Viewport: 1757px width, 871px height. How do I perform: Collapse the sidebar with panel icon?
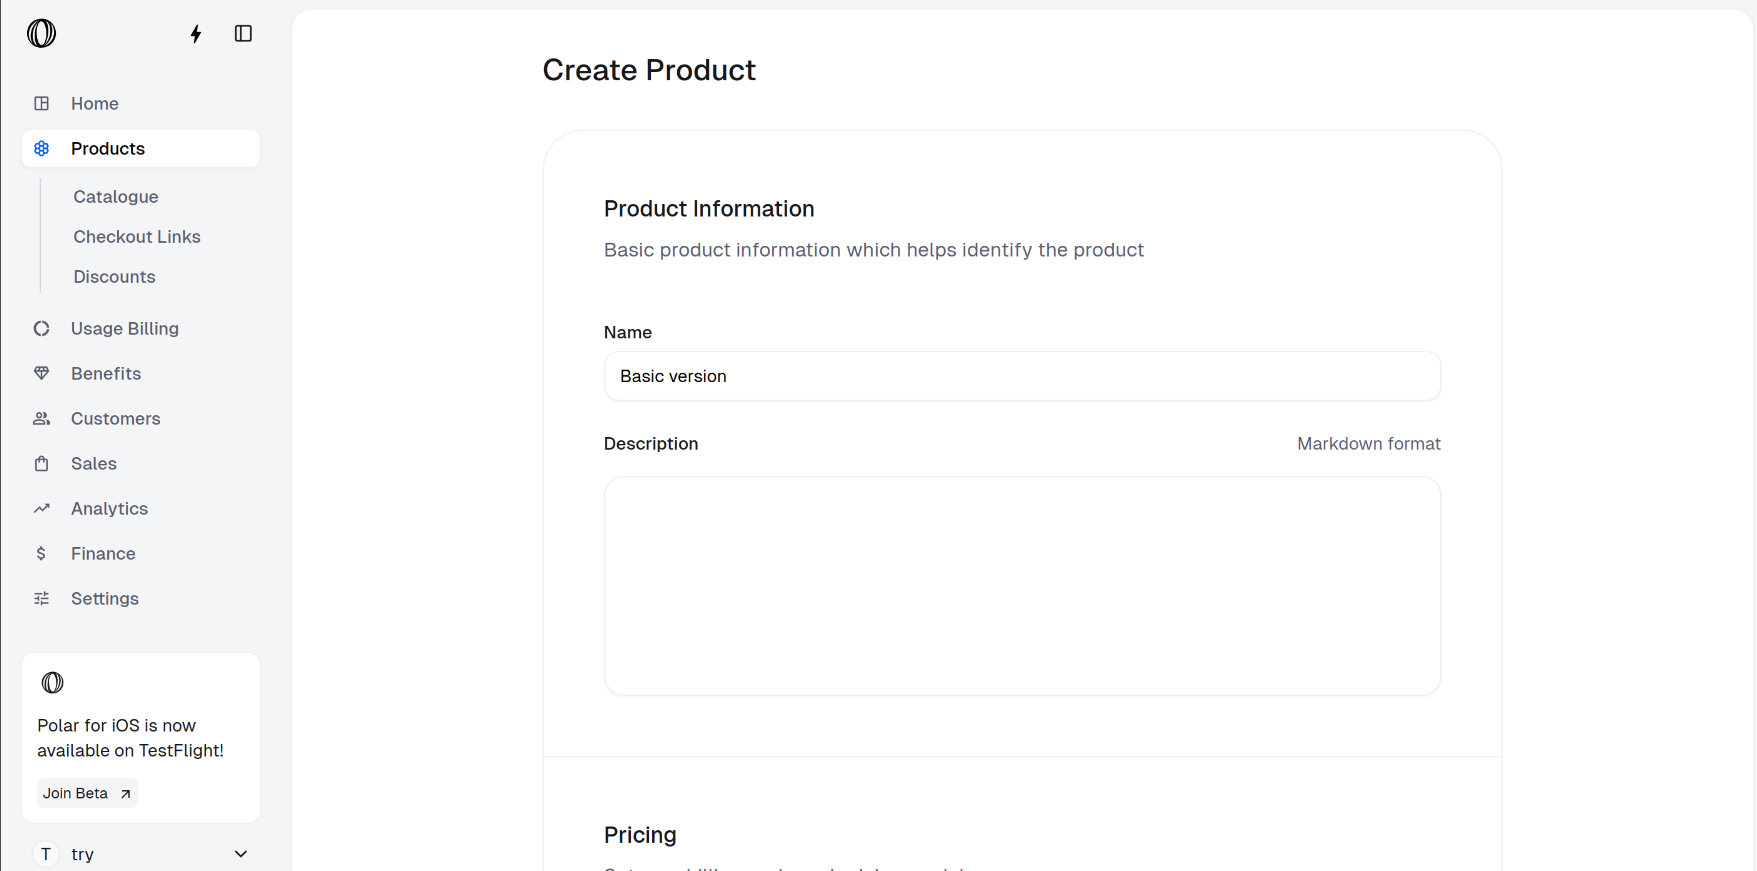pos(243,34)
